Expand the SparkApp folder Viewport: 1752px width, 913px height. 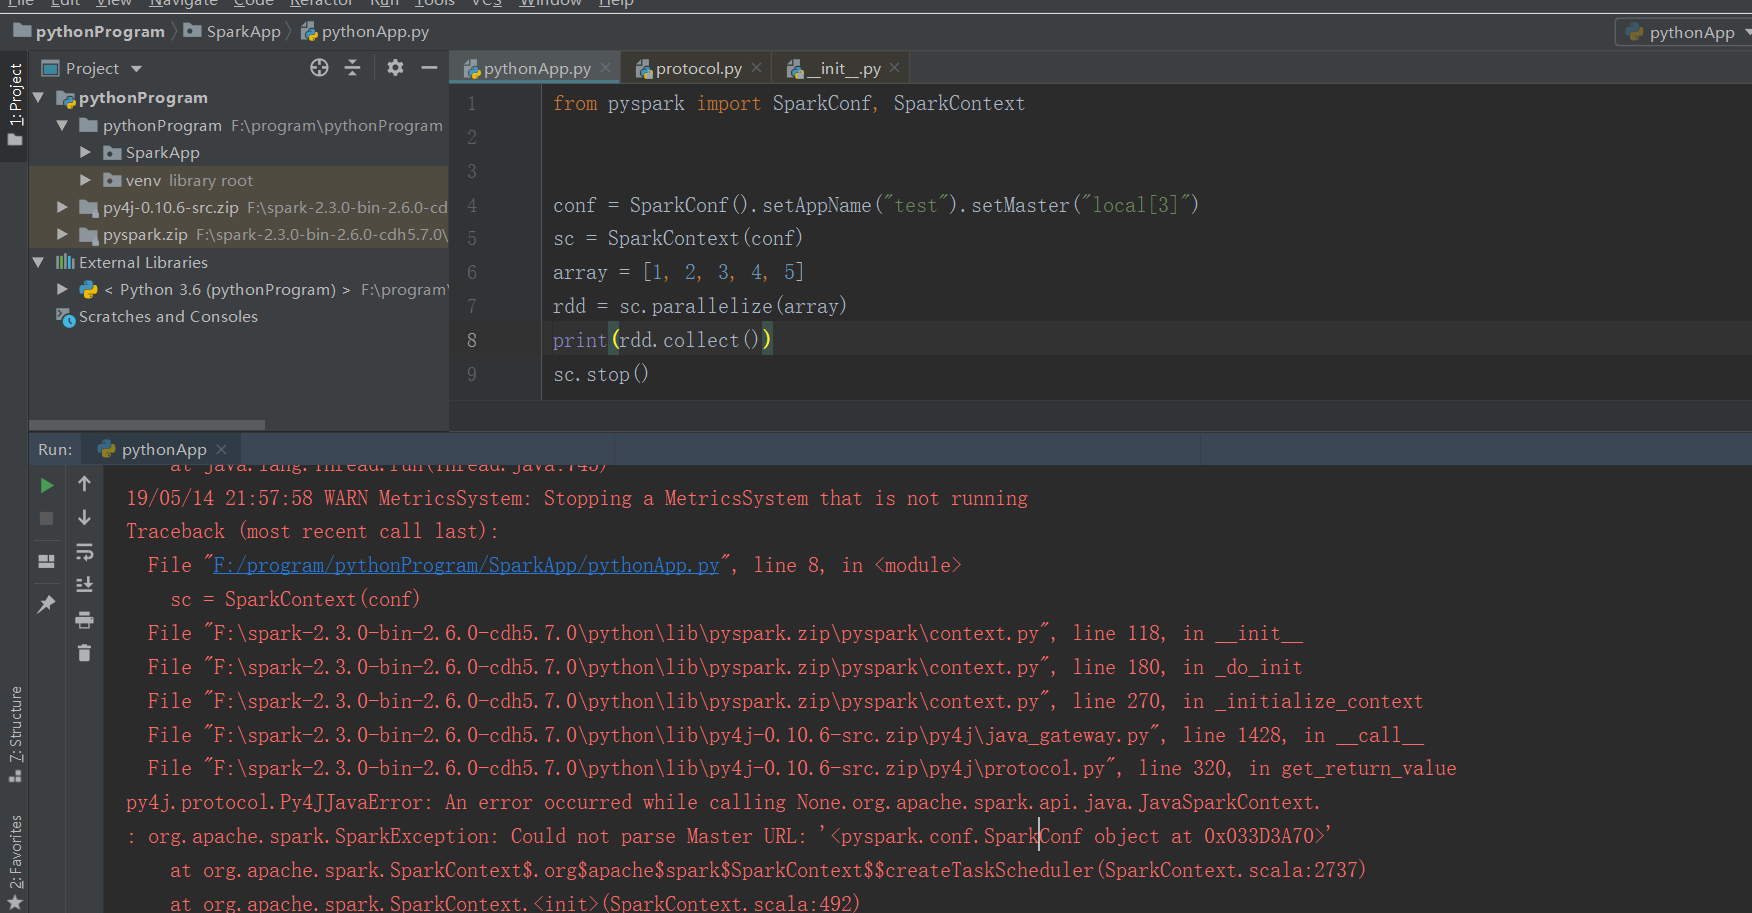pos(85,152)
